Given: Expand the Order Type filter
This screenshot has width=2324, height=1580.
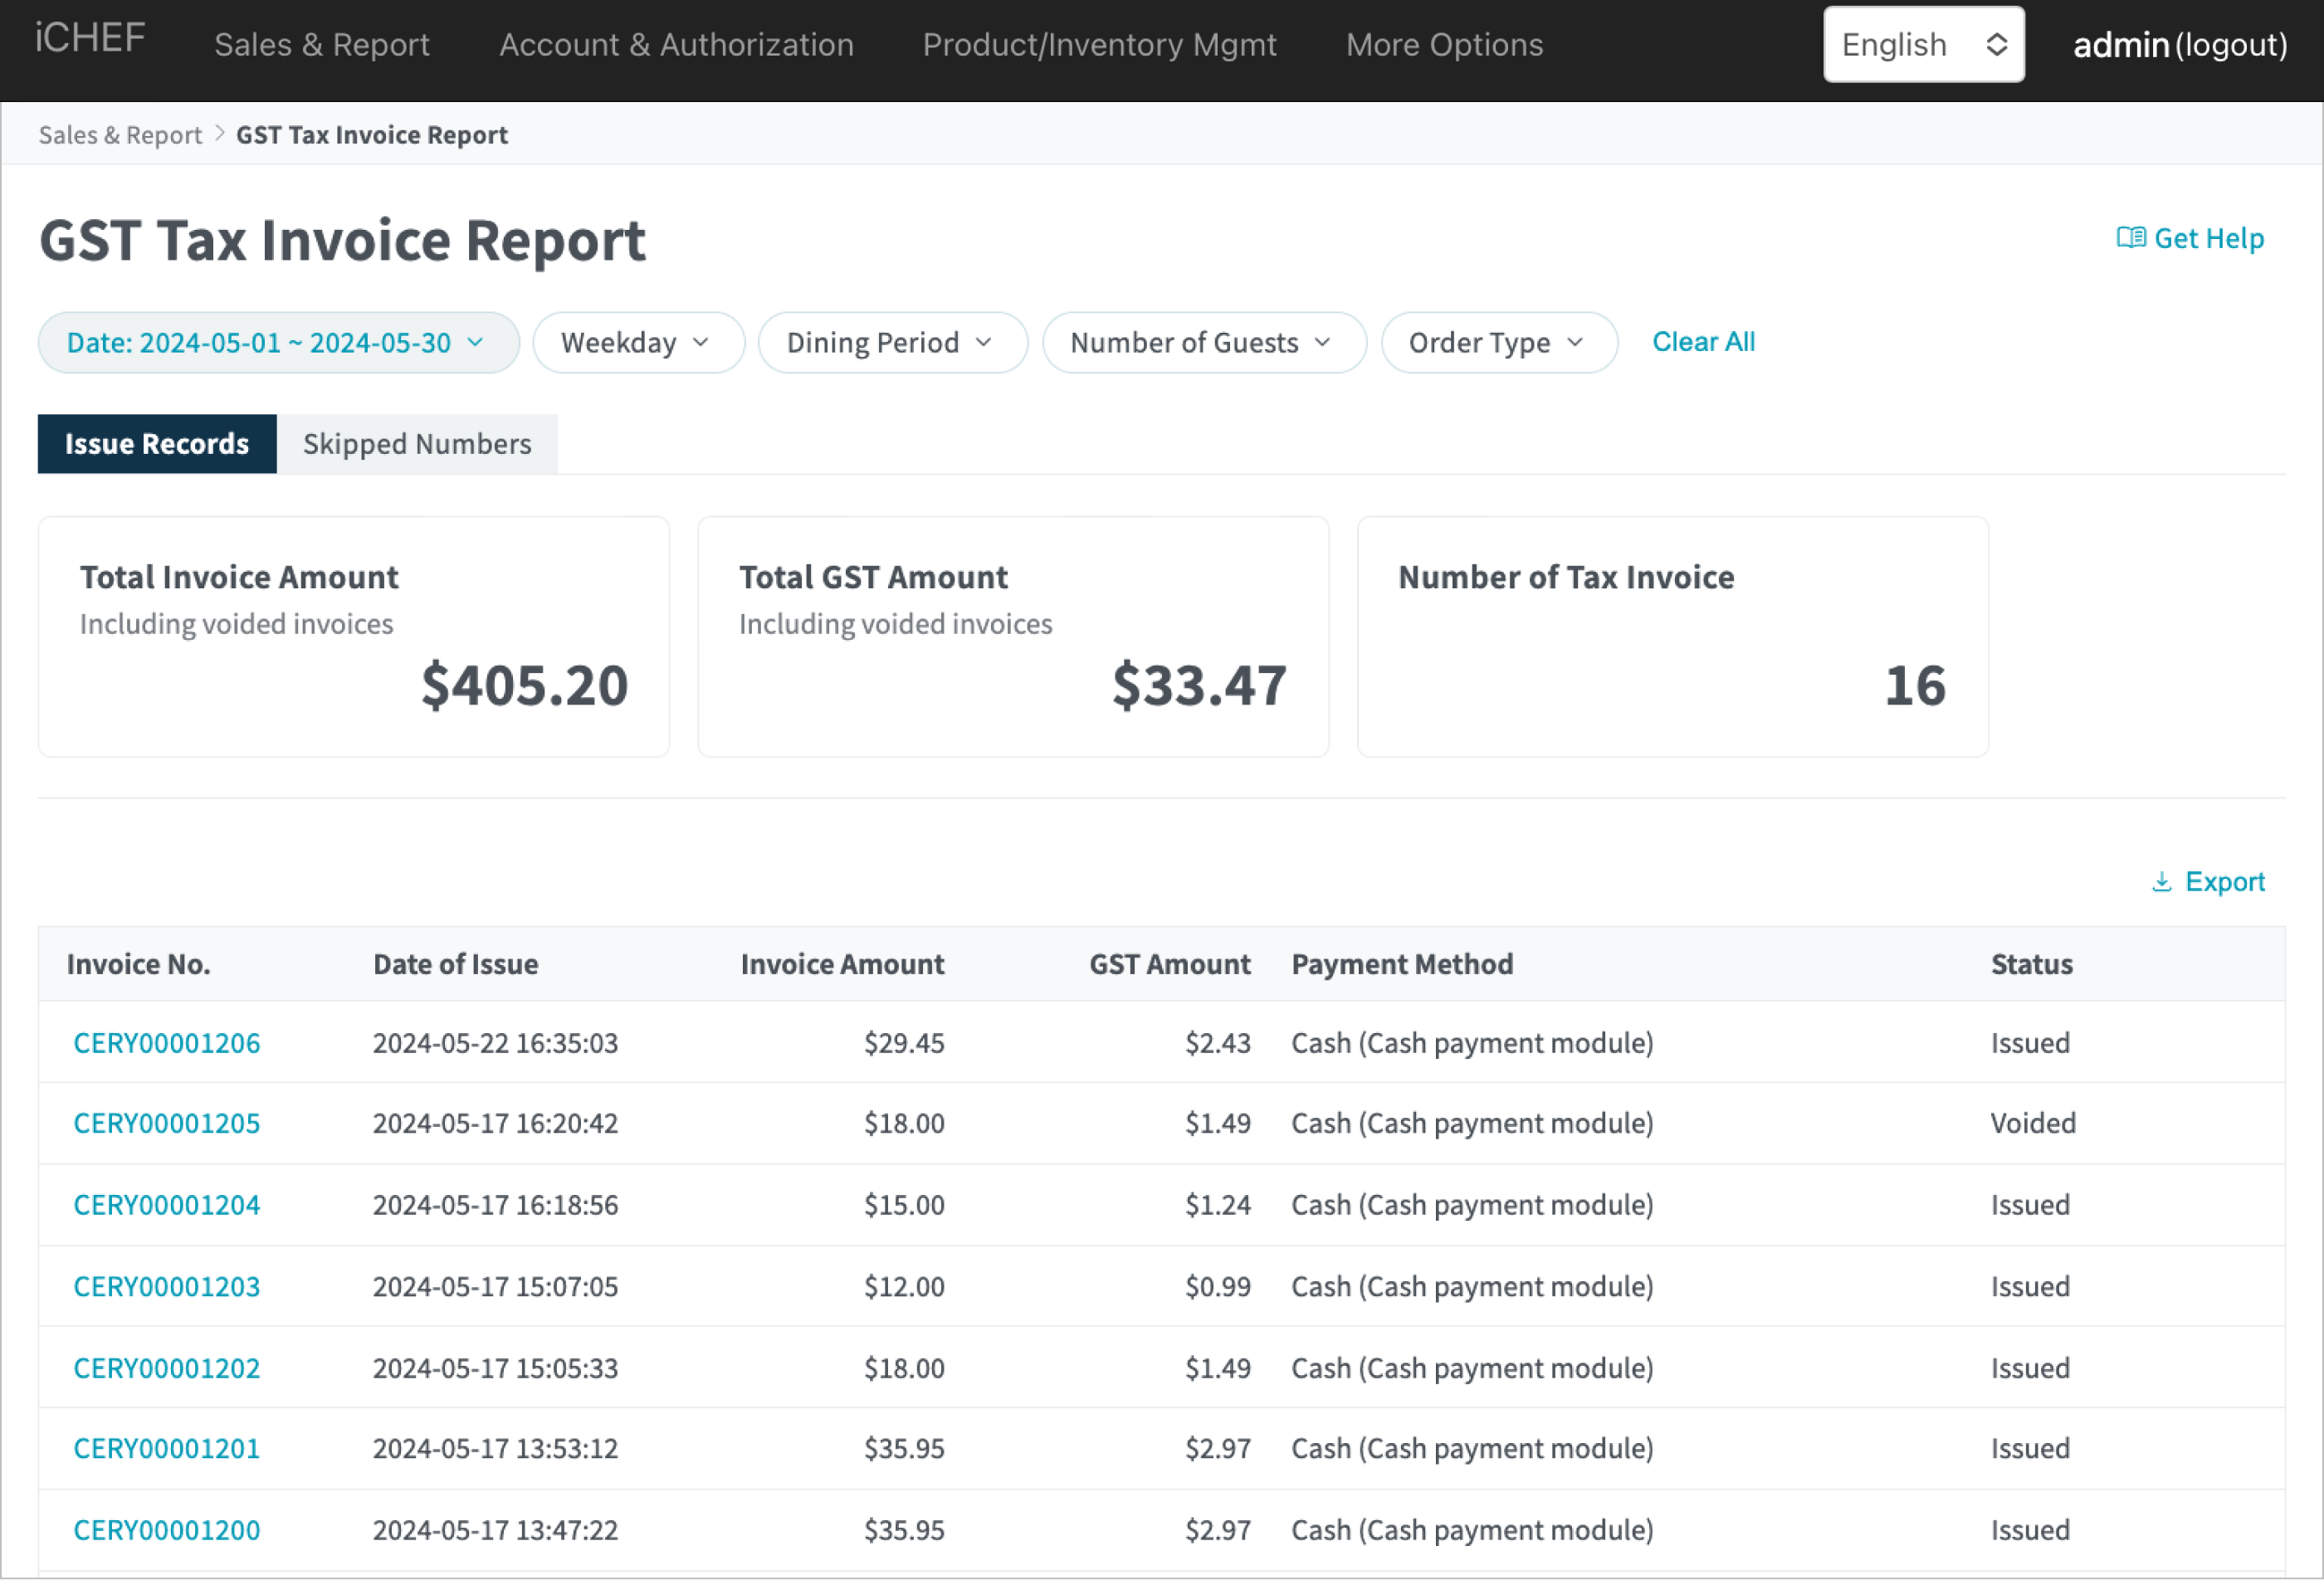Looking at the screenshot, I should click(1497, 343).
